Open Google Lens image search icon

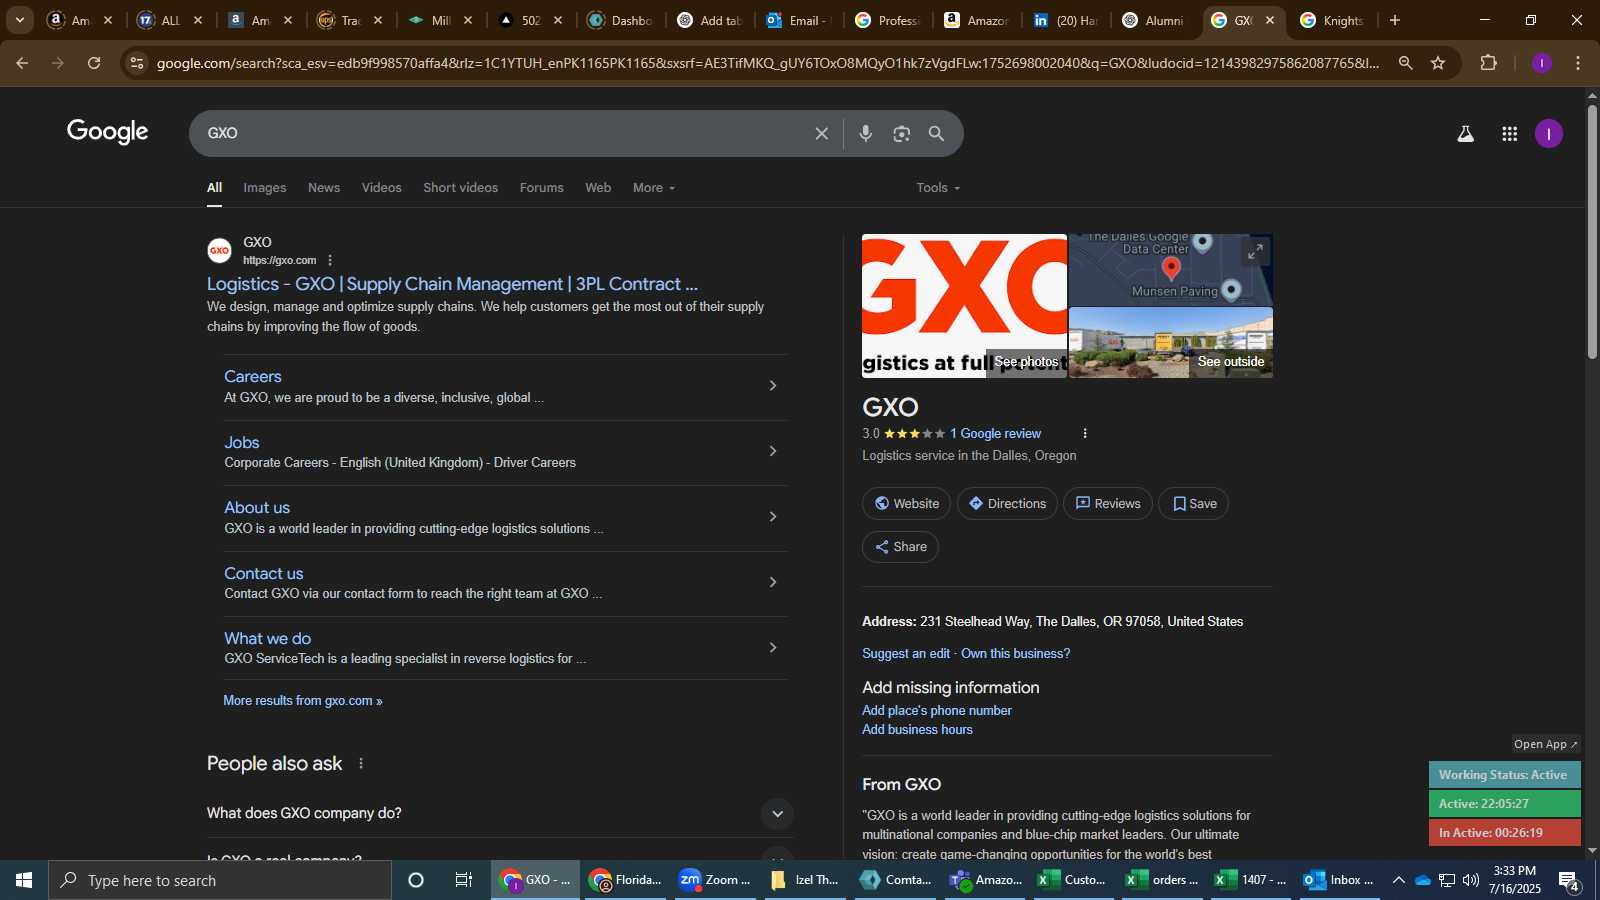(x=902, y=133)
